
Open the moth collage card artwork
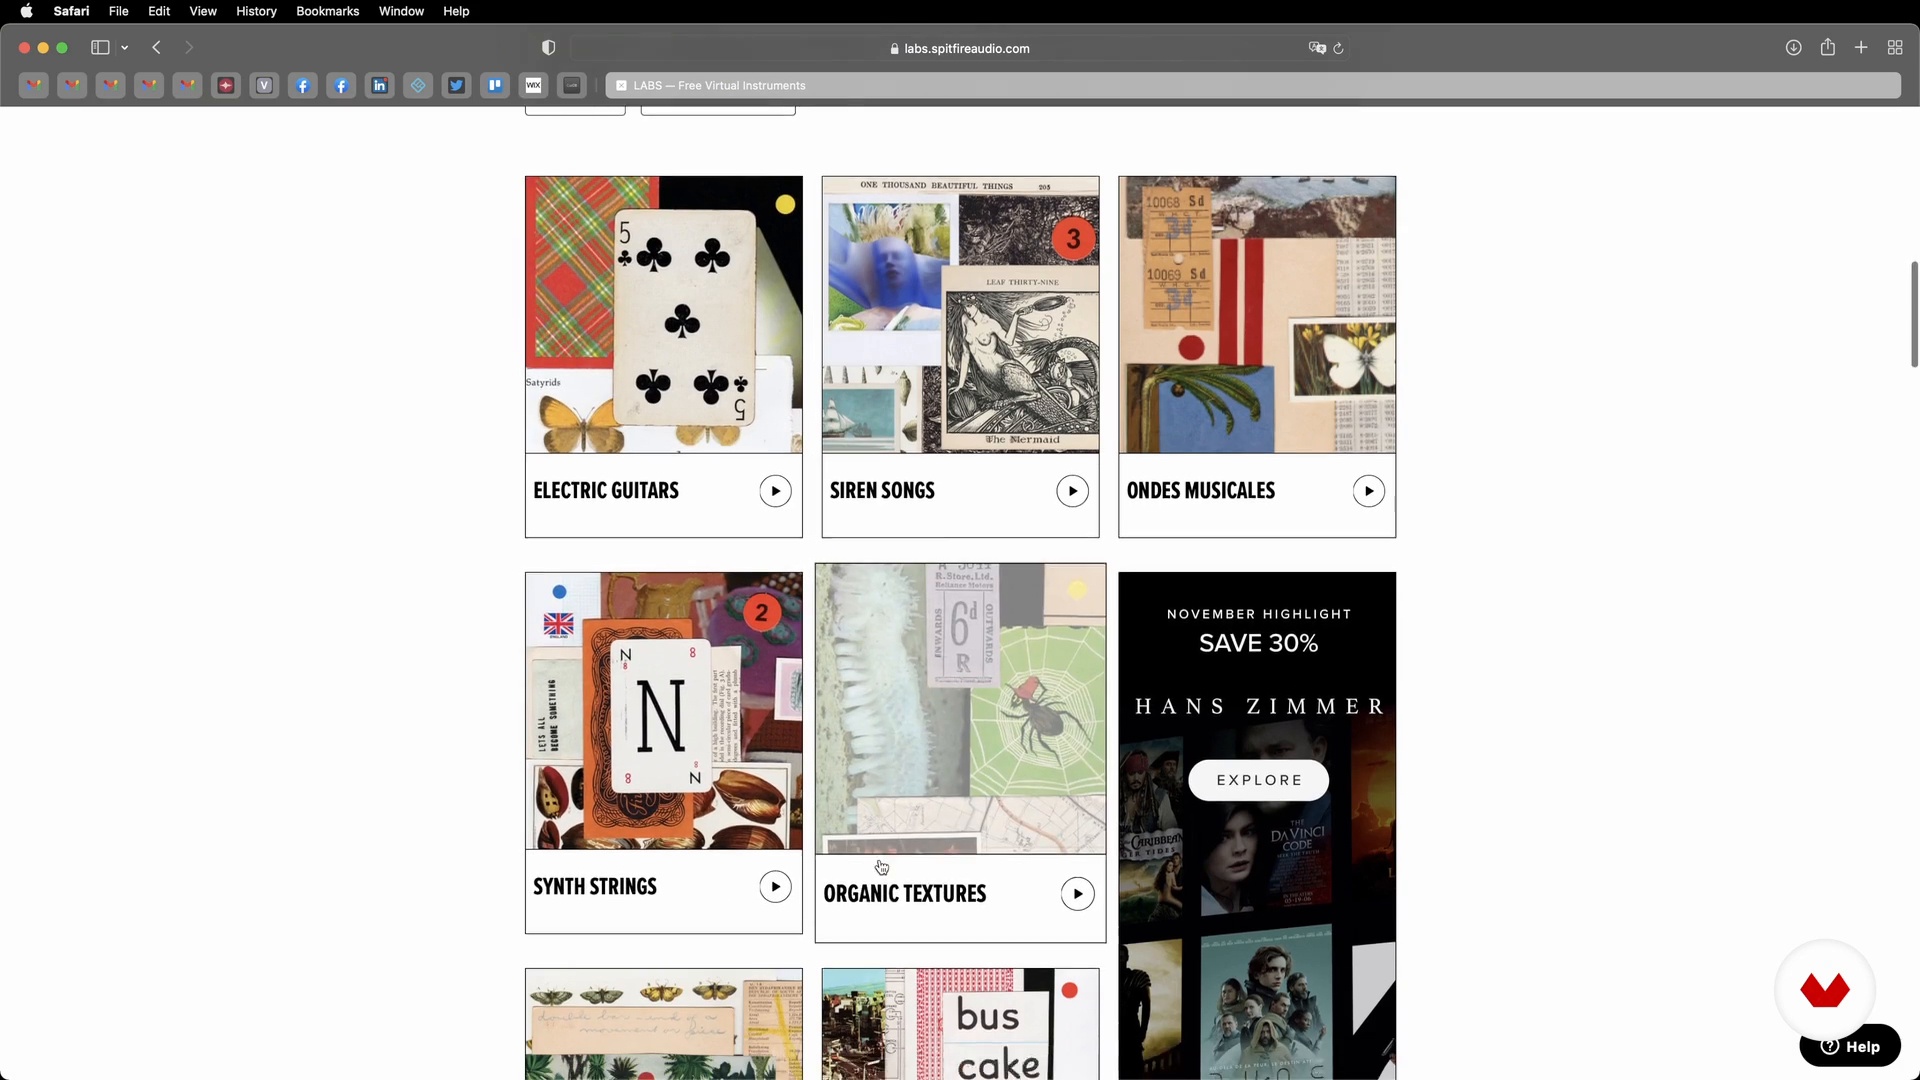tap(664, 1024)
